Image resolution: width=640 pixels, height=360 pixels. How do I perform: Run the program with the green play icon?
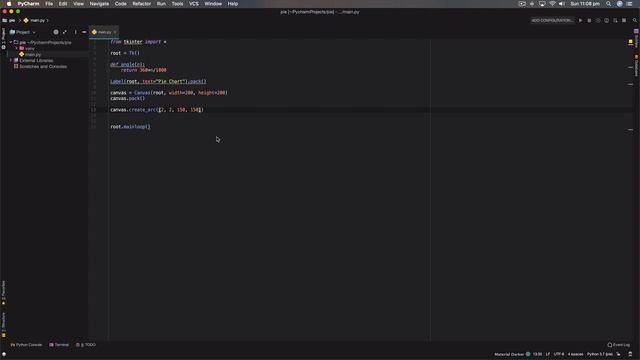[x=580, y=20]
